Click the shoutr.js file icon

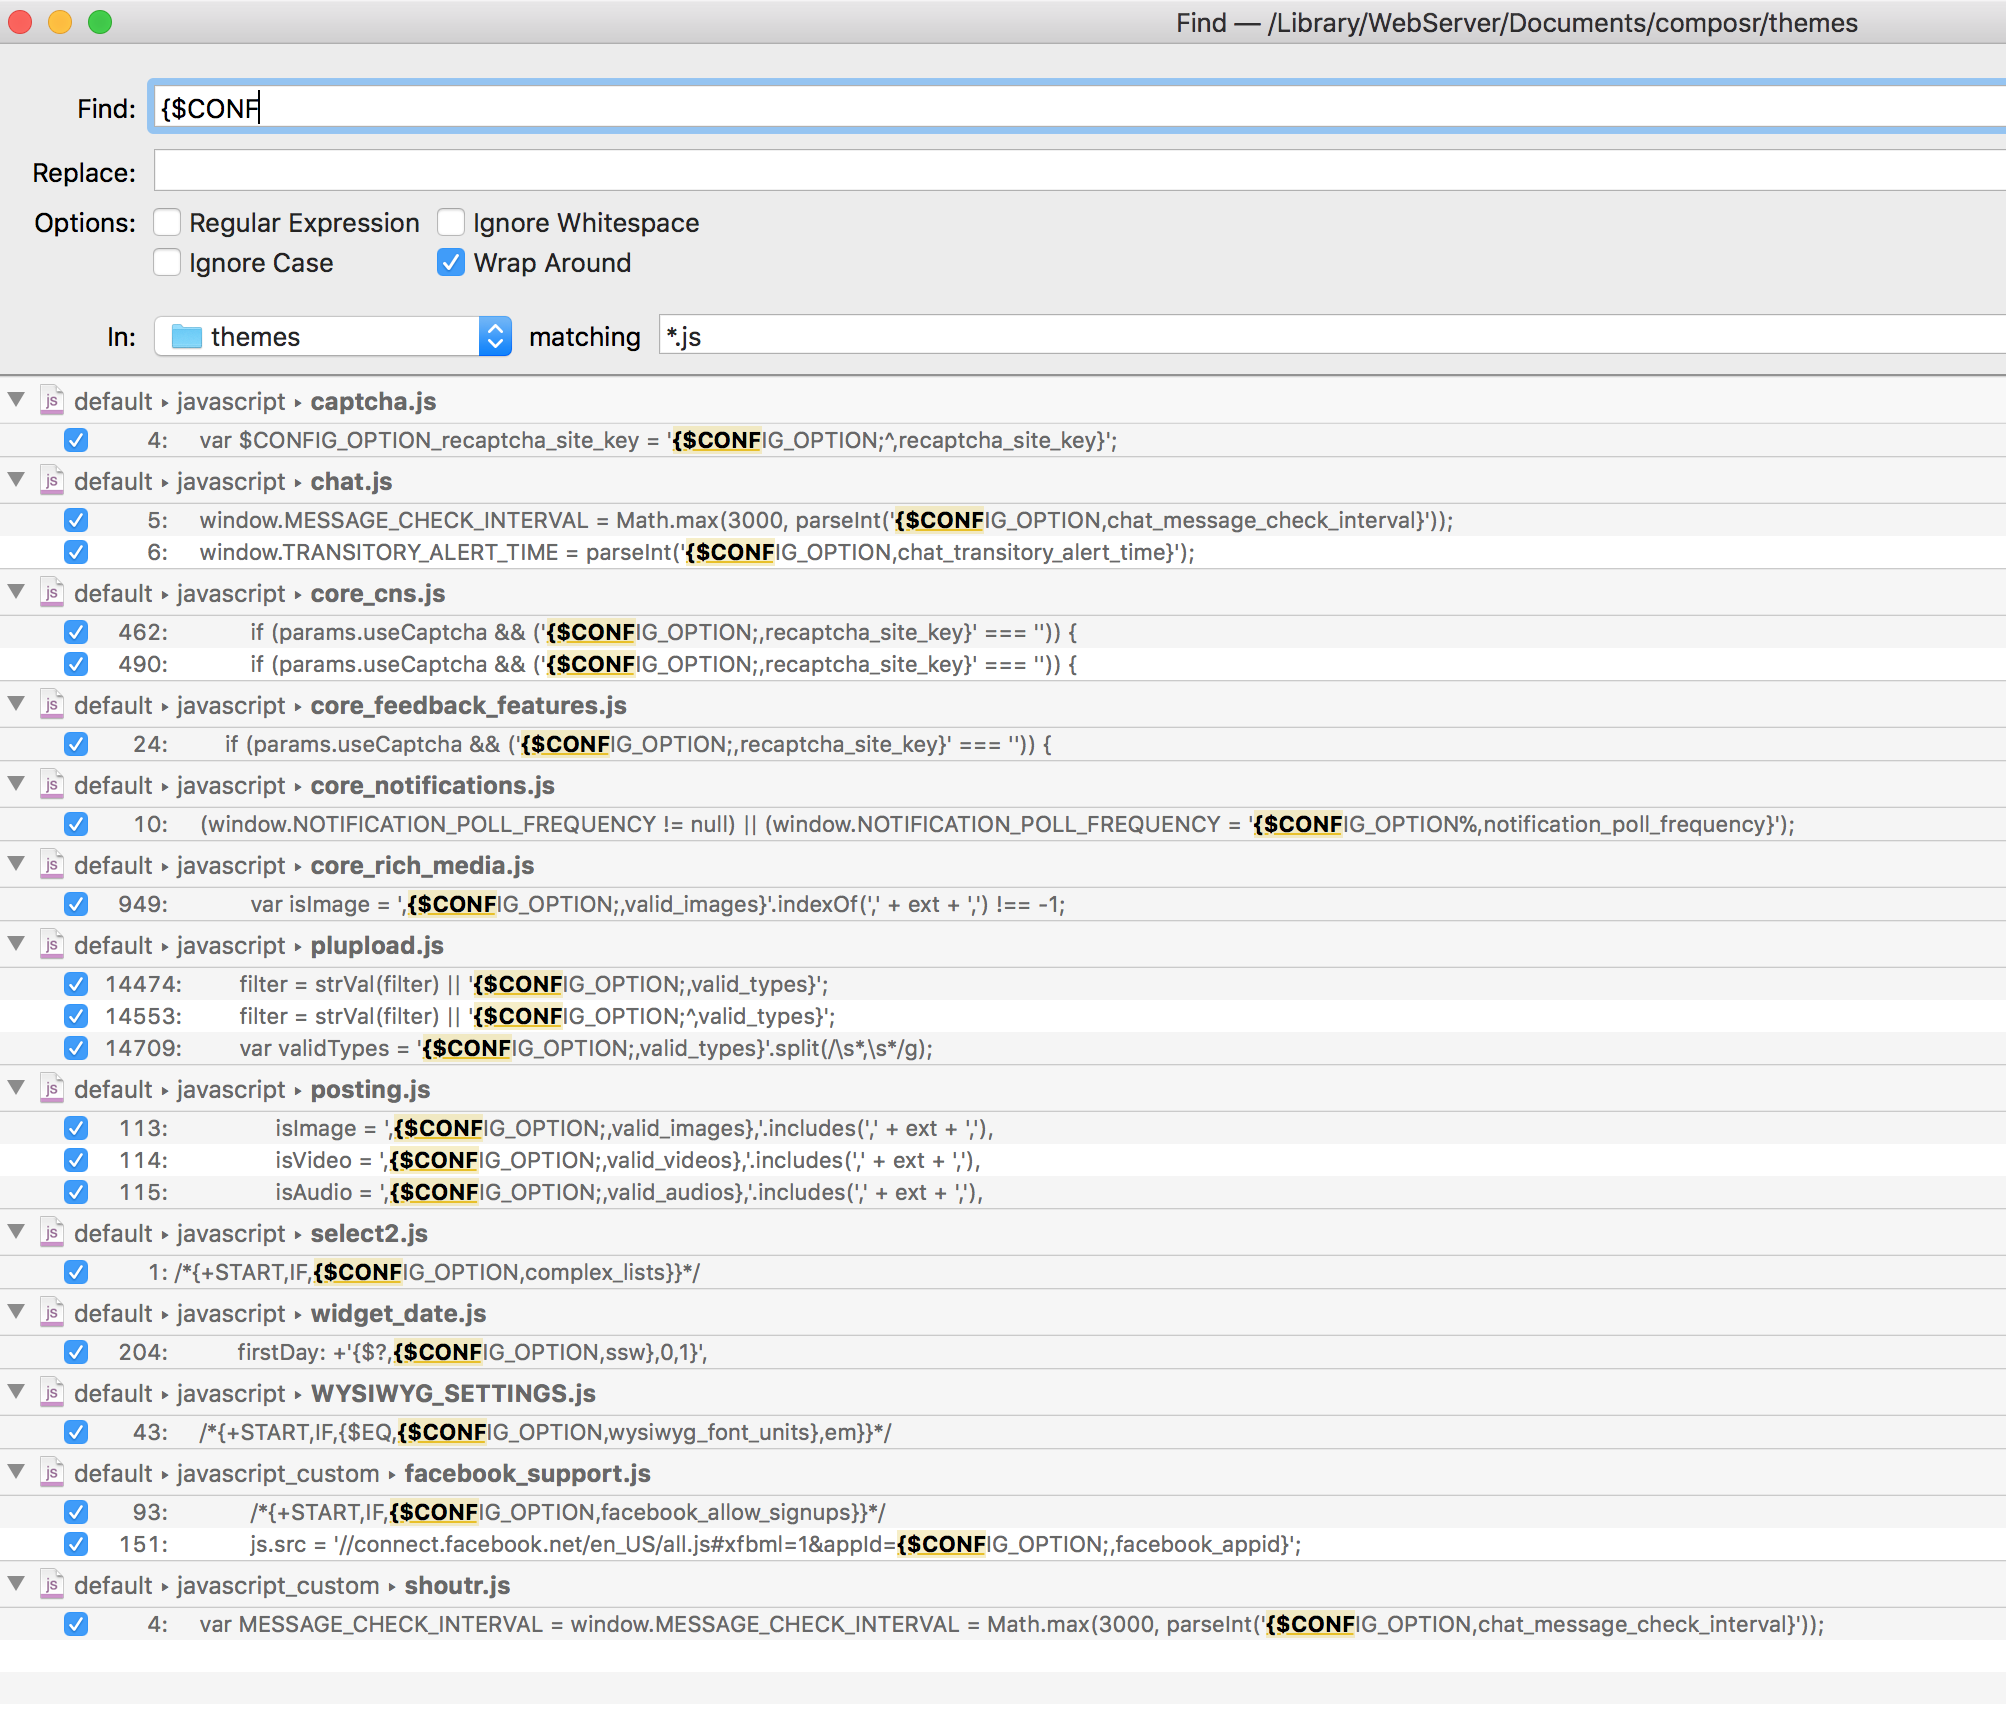(52, 1585)
